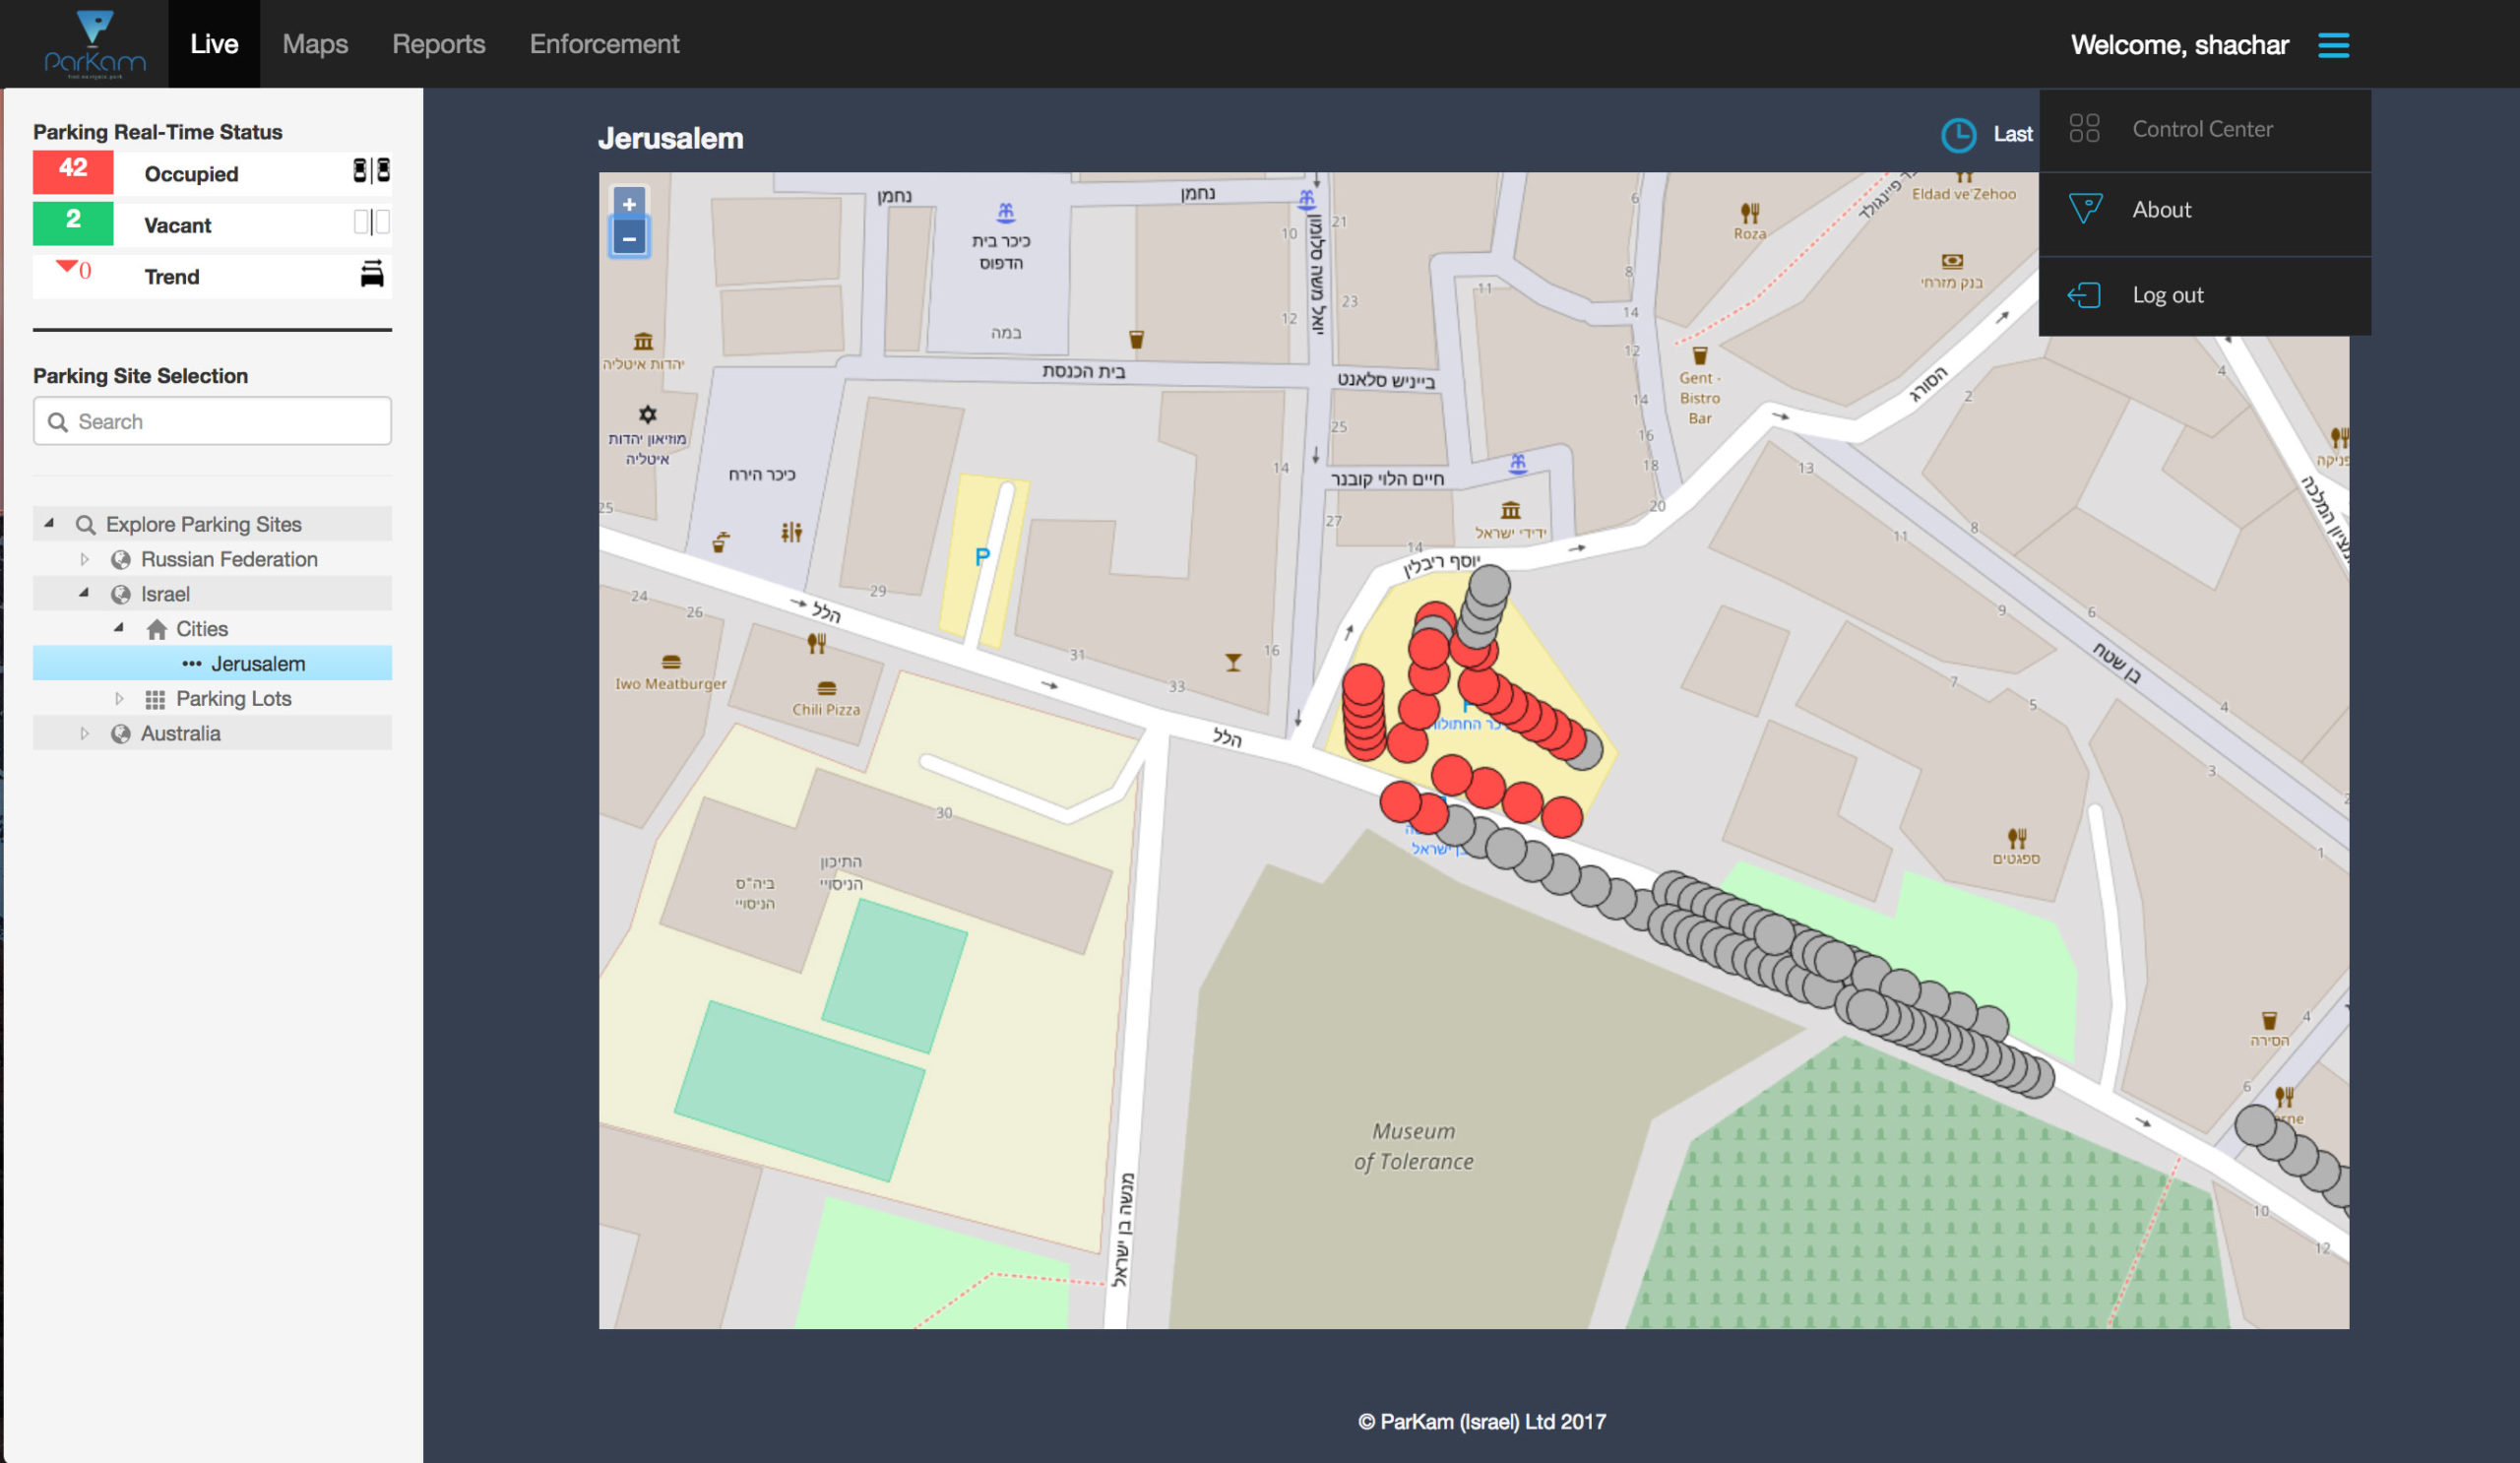The height and width of the screenshot is (1463, 2520).
Task: Select Log out from the menu
Action: tap(2167, 295)
